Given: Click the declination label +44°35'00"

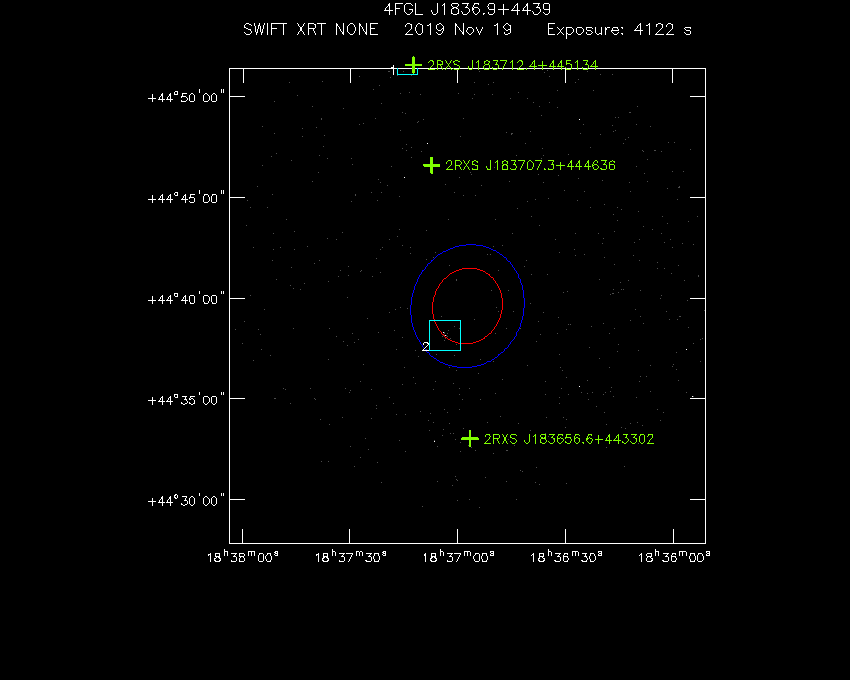Looking at the screenshot, I should [186, 400].
